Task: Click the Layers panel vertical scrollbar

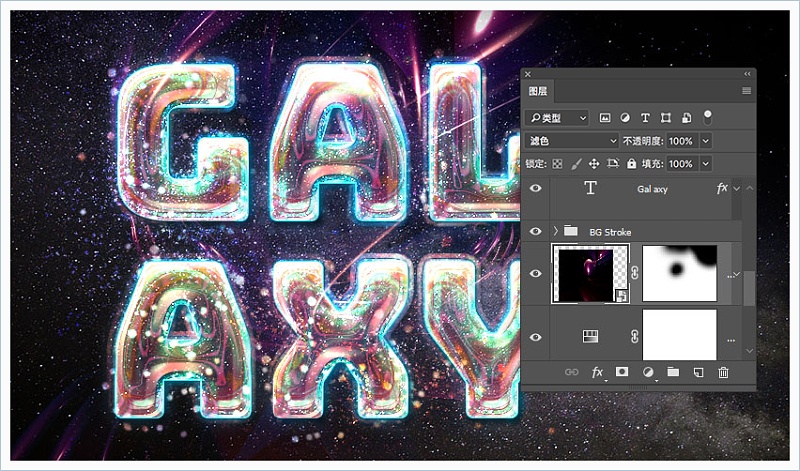Action: (749, 285)
